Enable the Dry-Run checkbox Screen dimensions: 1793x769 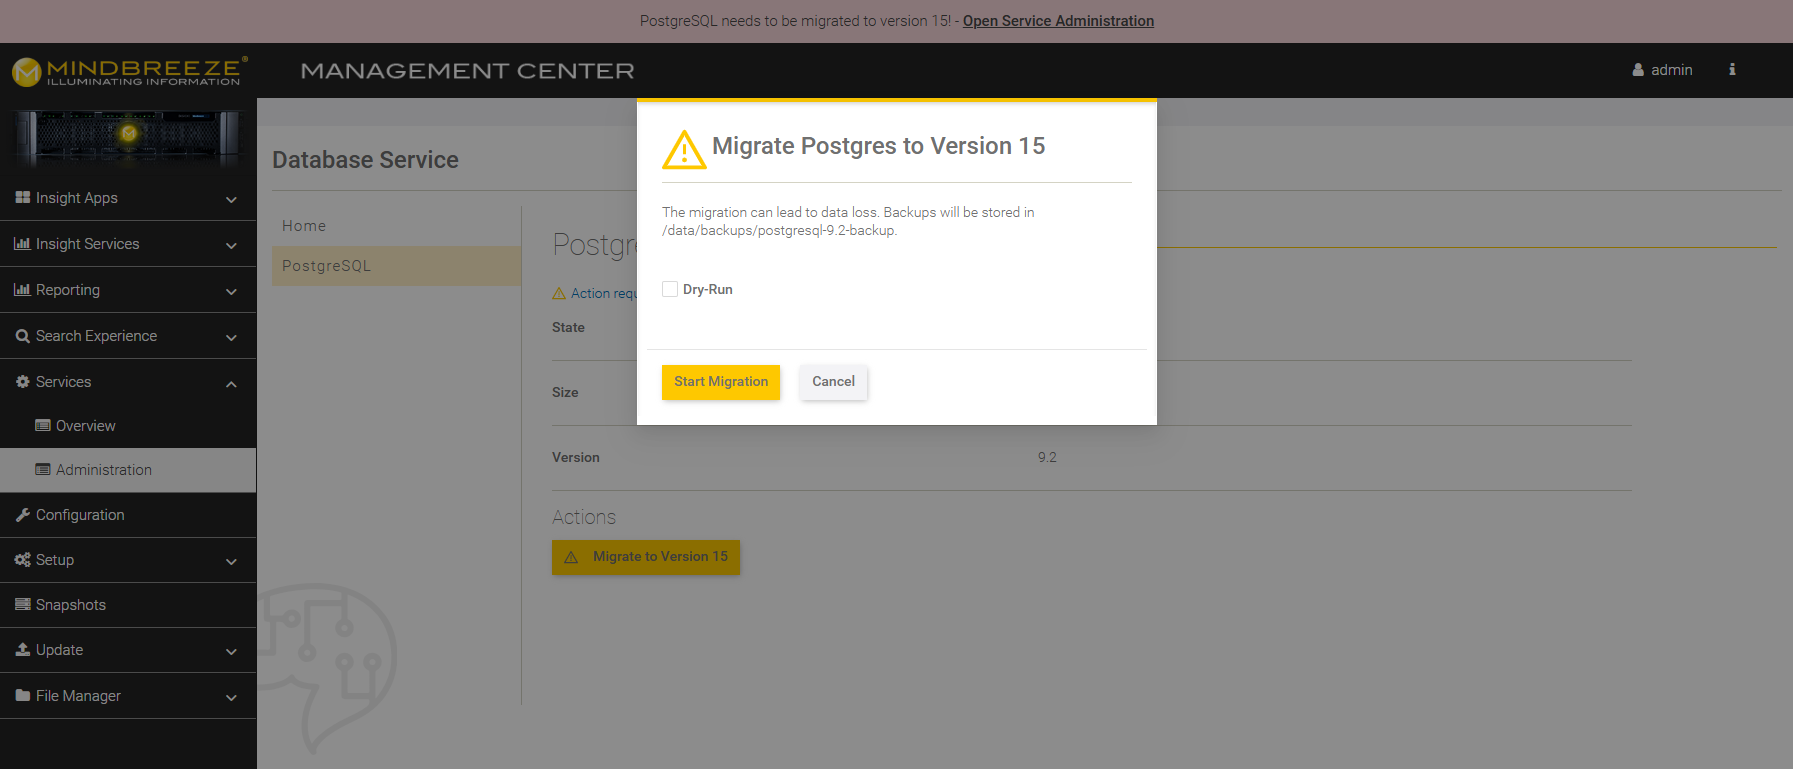[670, 289]
